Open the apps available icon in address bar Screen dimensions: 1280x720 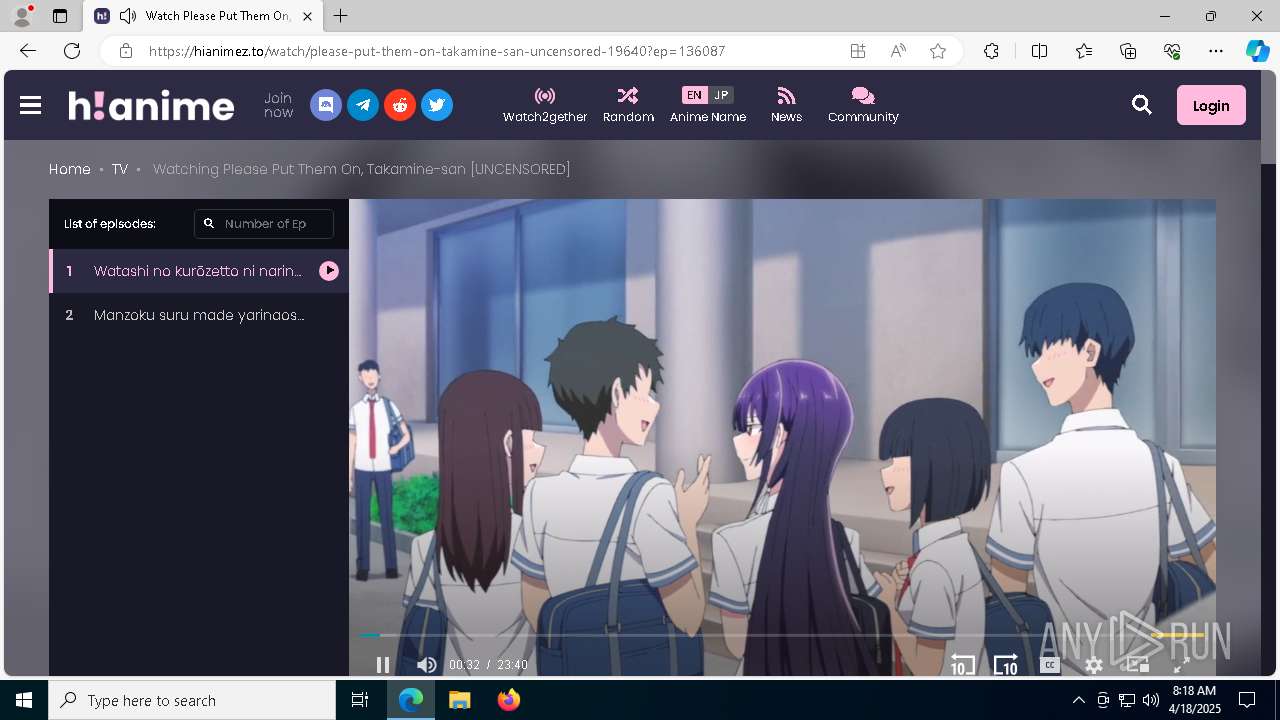point(858,51)
